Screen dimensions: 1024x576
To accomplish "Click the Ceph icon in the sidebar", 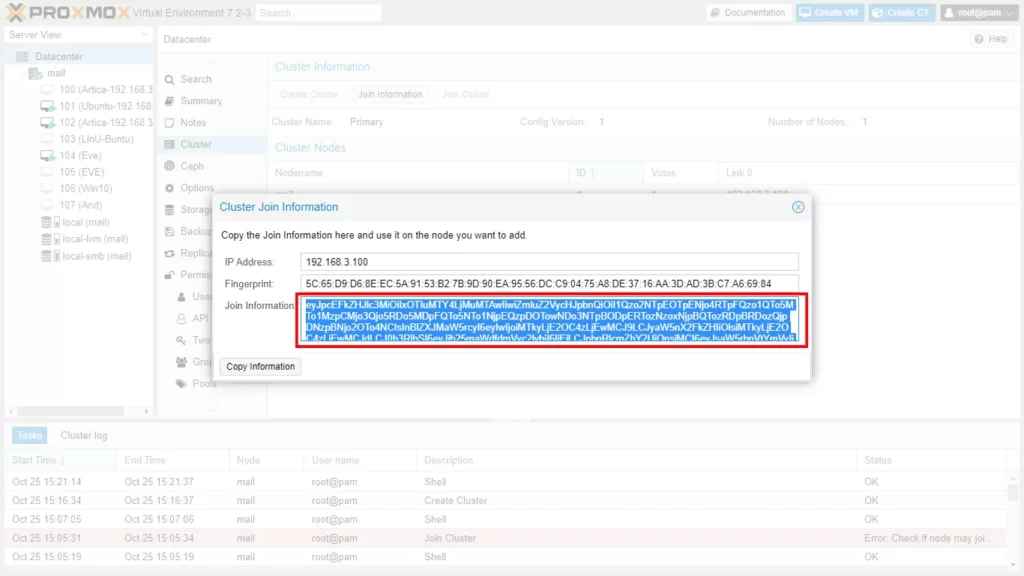I will 170,166.
